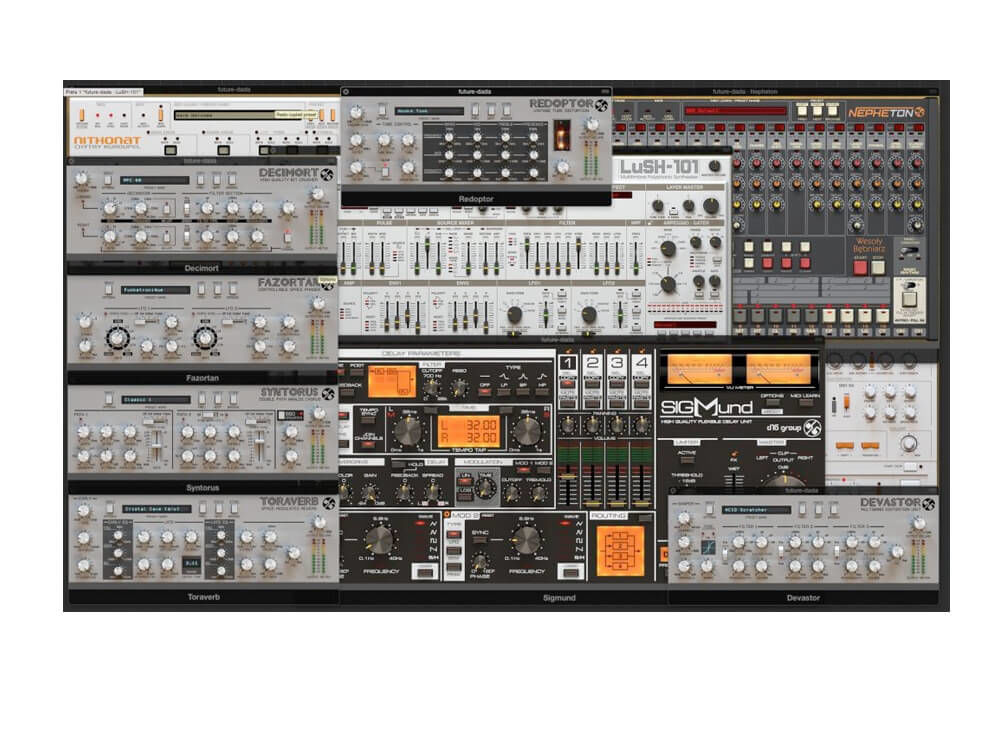Click the Start button on Nepheton
Screen dimensions: 1000x750
tap(860, 267)
